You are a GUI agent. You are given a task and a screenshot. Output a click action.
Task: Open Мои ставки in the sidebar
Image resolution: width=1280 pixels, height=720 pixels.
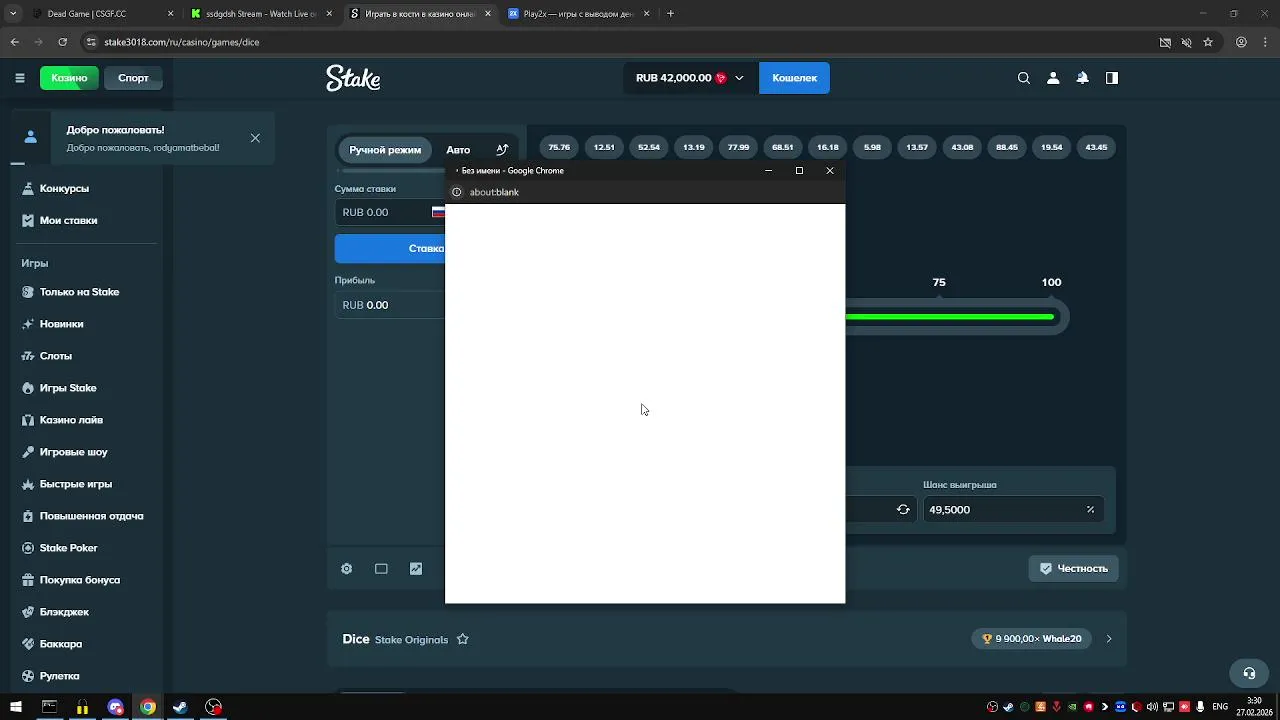point(68,220)
